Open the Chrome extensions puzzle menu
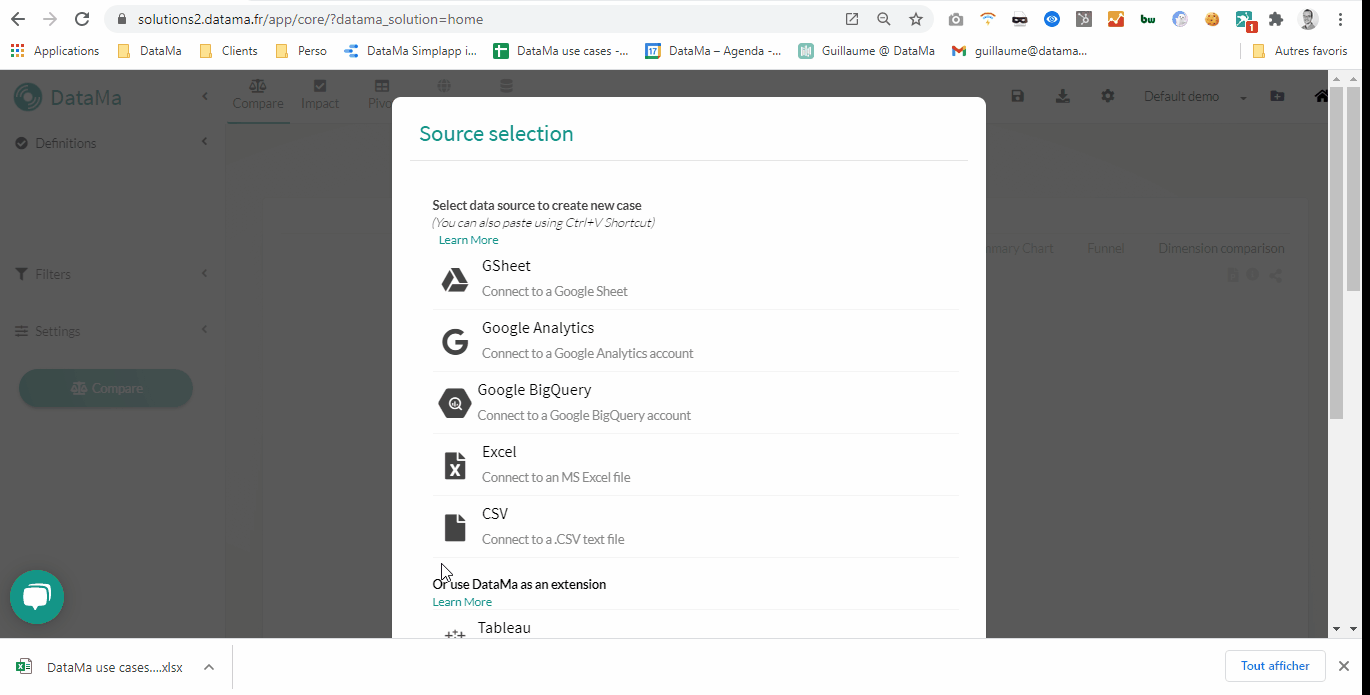The height and width of the screenshot is (695, 1370). pos(1276,19)
